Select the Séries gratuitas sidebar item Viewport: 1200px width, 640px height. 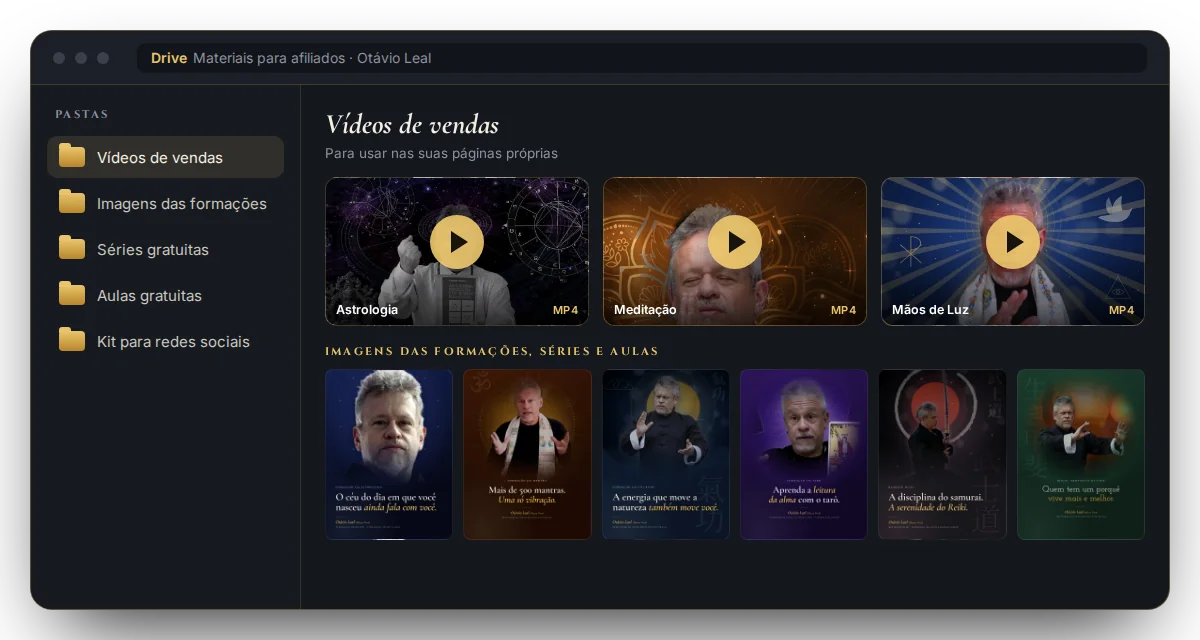coord(166,249)
